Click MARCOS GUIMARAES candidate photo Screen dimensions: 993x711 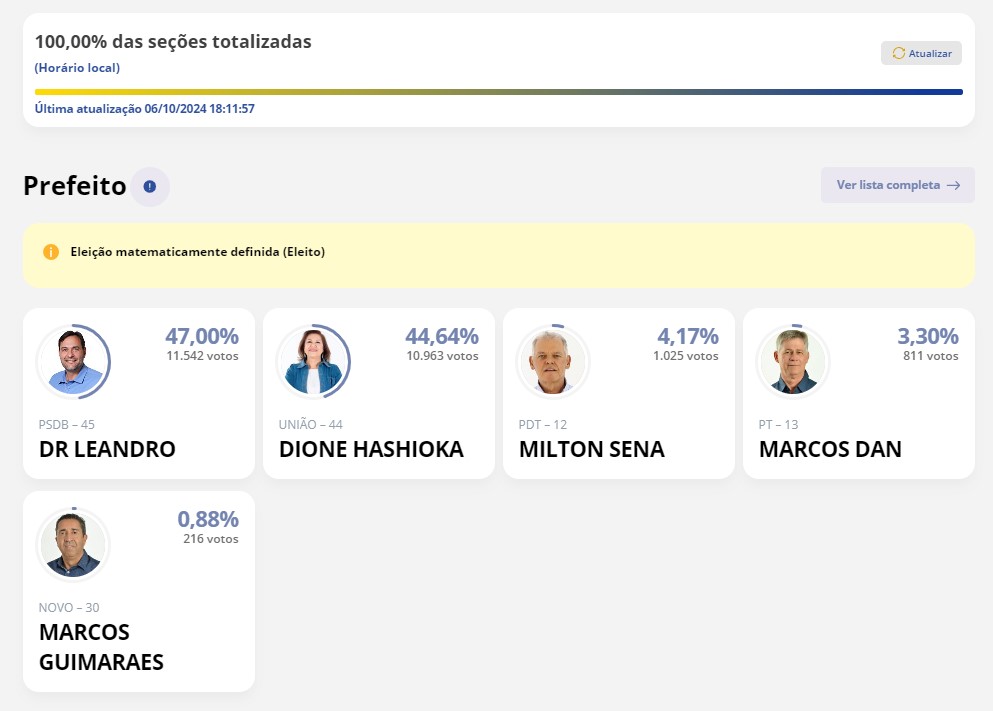73,544
